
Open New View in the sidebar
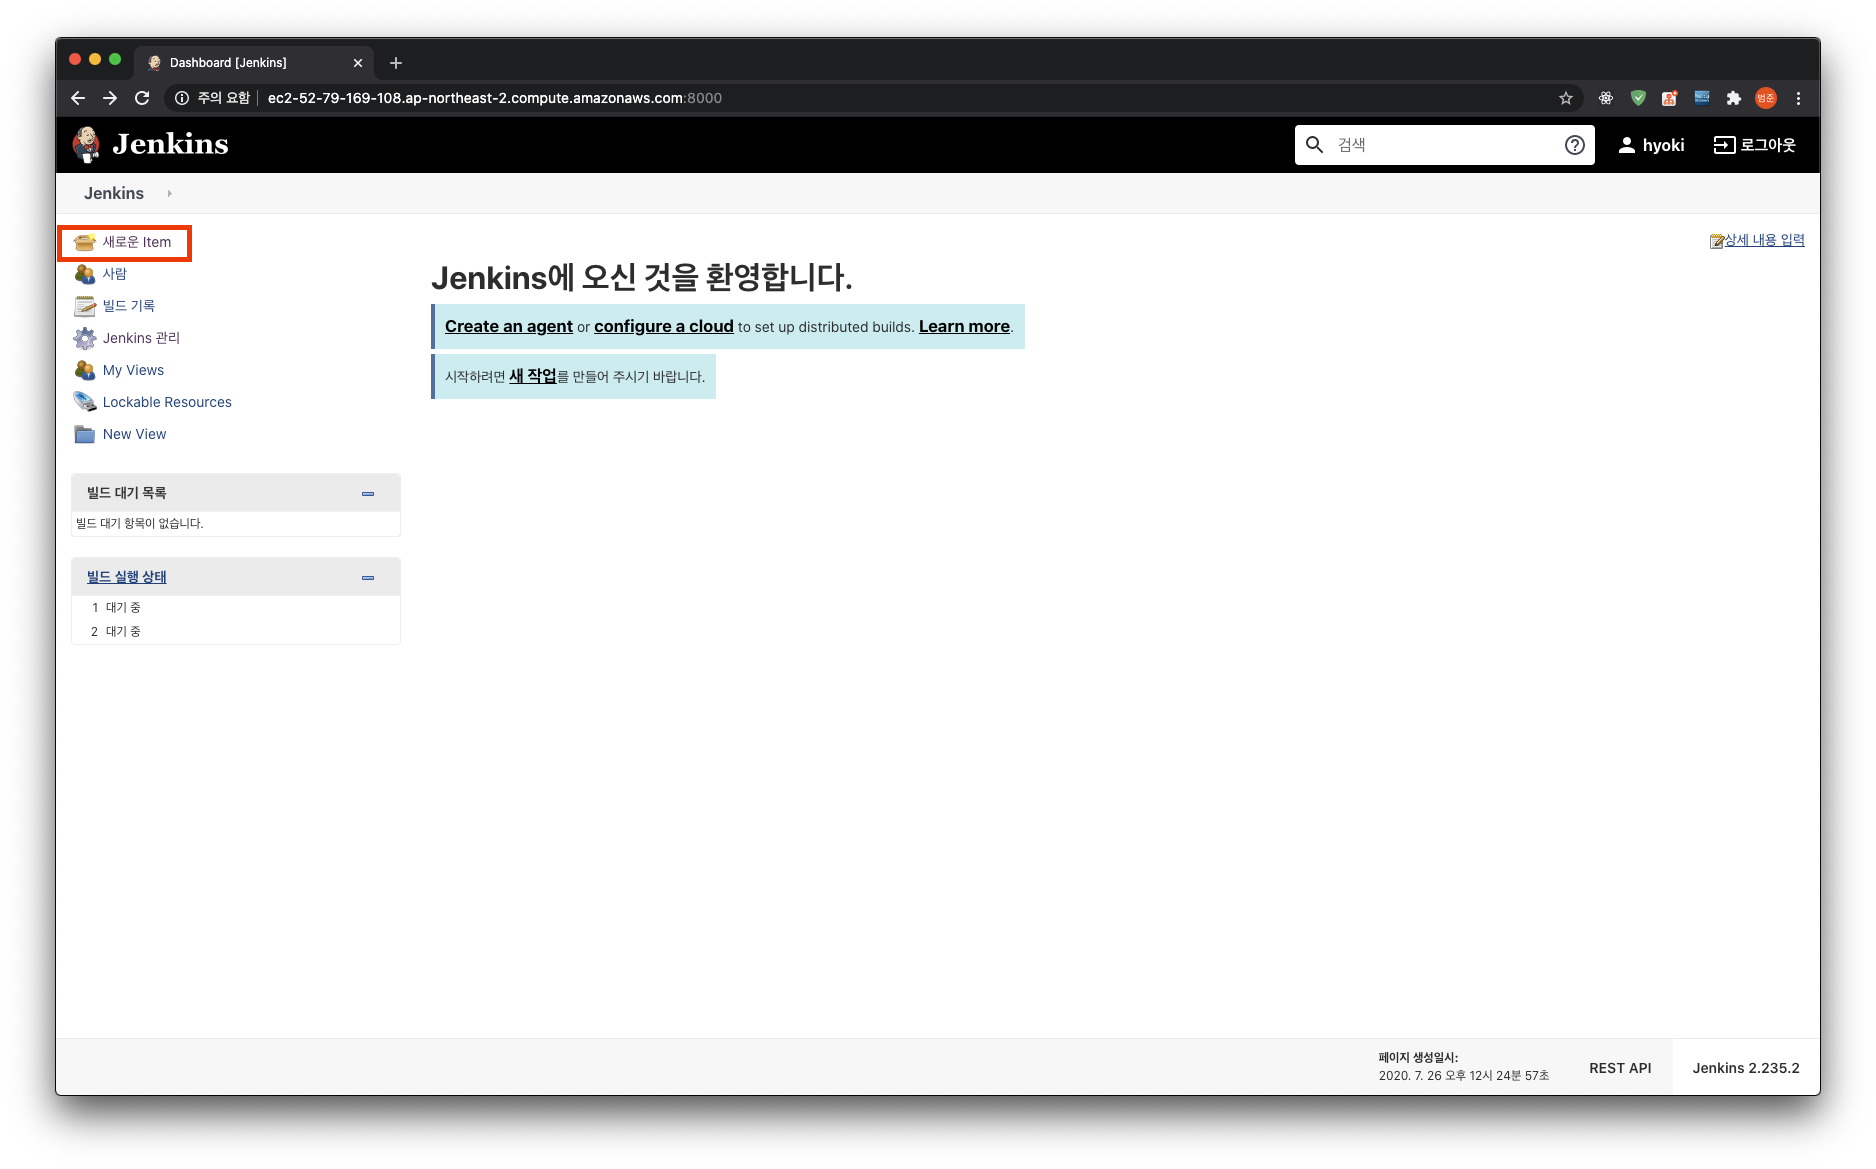coord(134,434)
